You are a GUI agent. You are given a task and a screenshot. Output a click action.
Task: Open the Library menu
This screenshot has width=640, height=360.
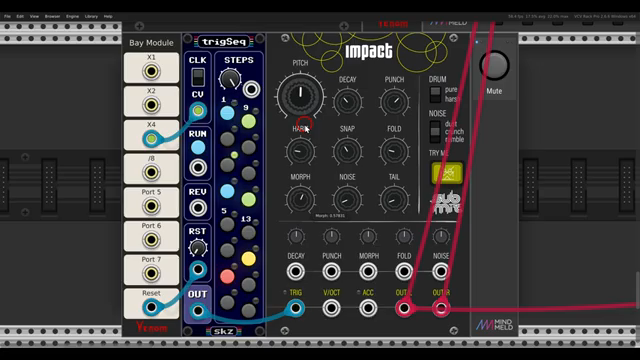coord(91,16)
